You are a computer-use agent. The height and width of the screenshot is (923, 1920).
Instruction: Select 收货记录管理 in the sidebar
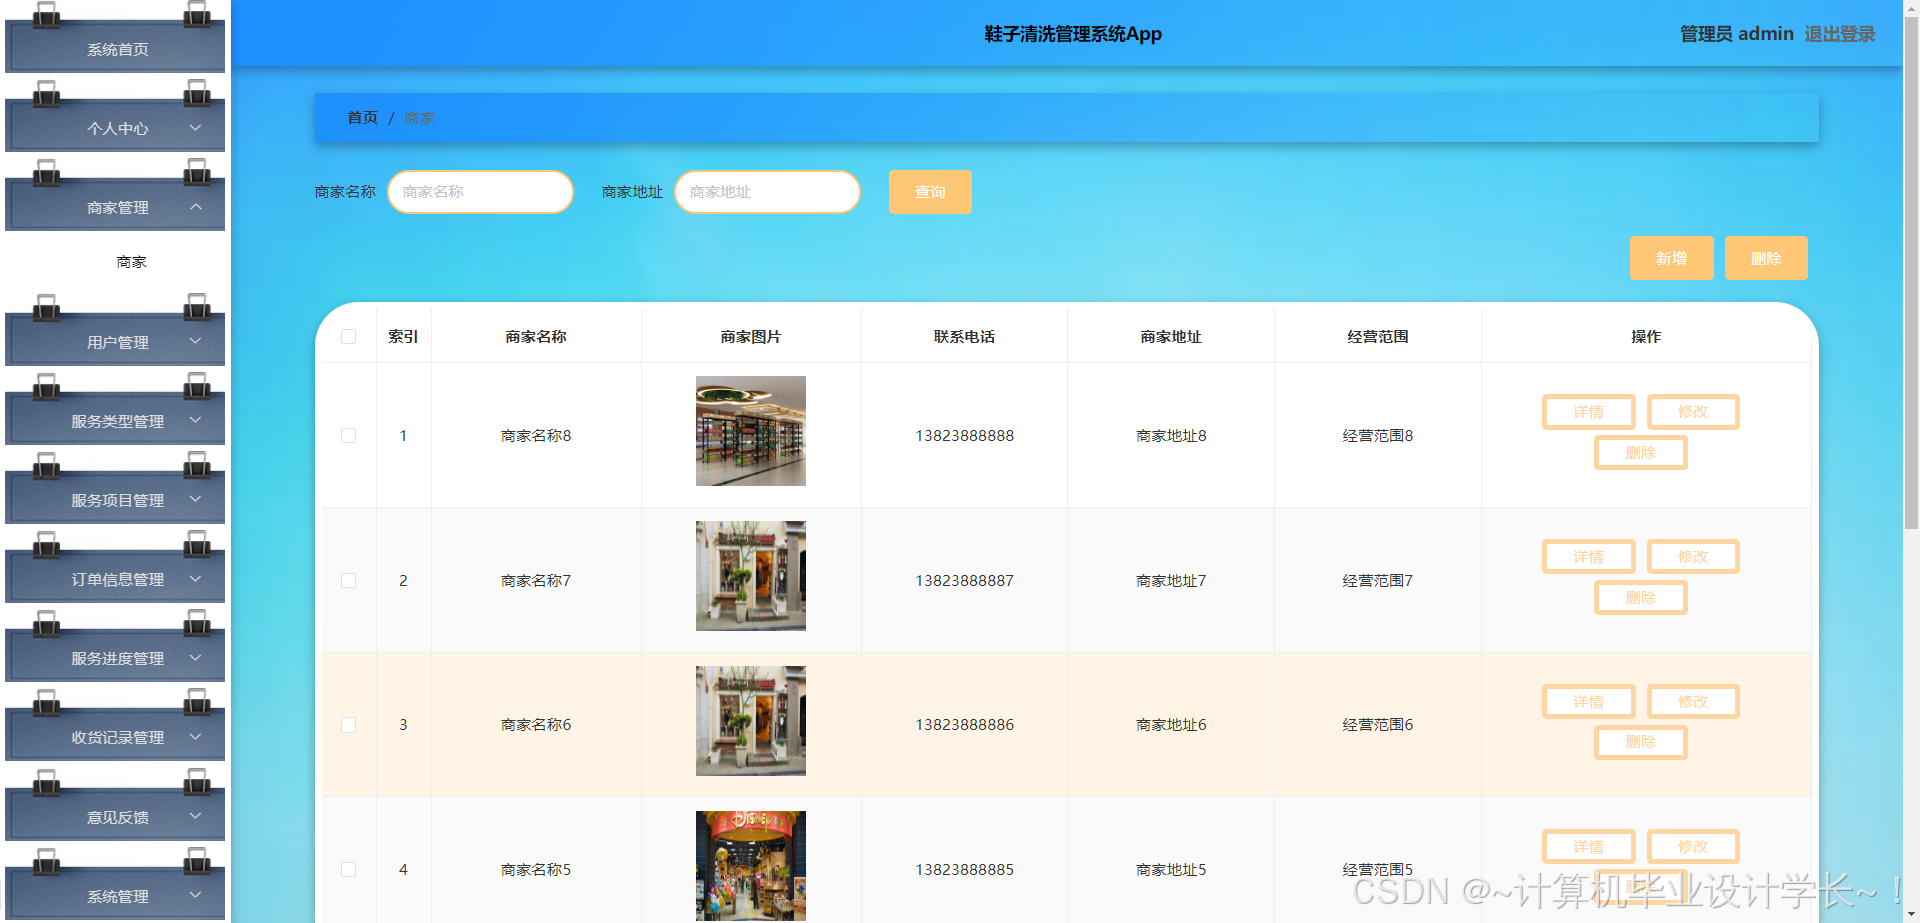pos(114,737)
